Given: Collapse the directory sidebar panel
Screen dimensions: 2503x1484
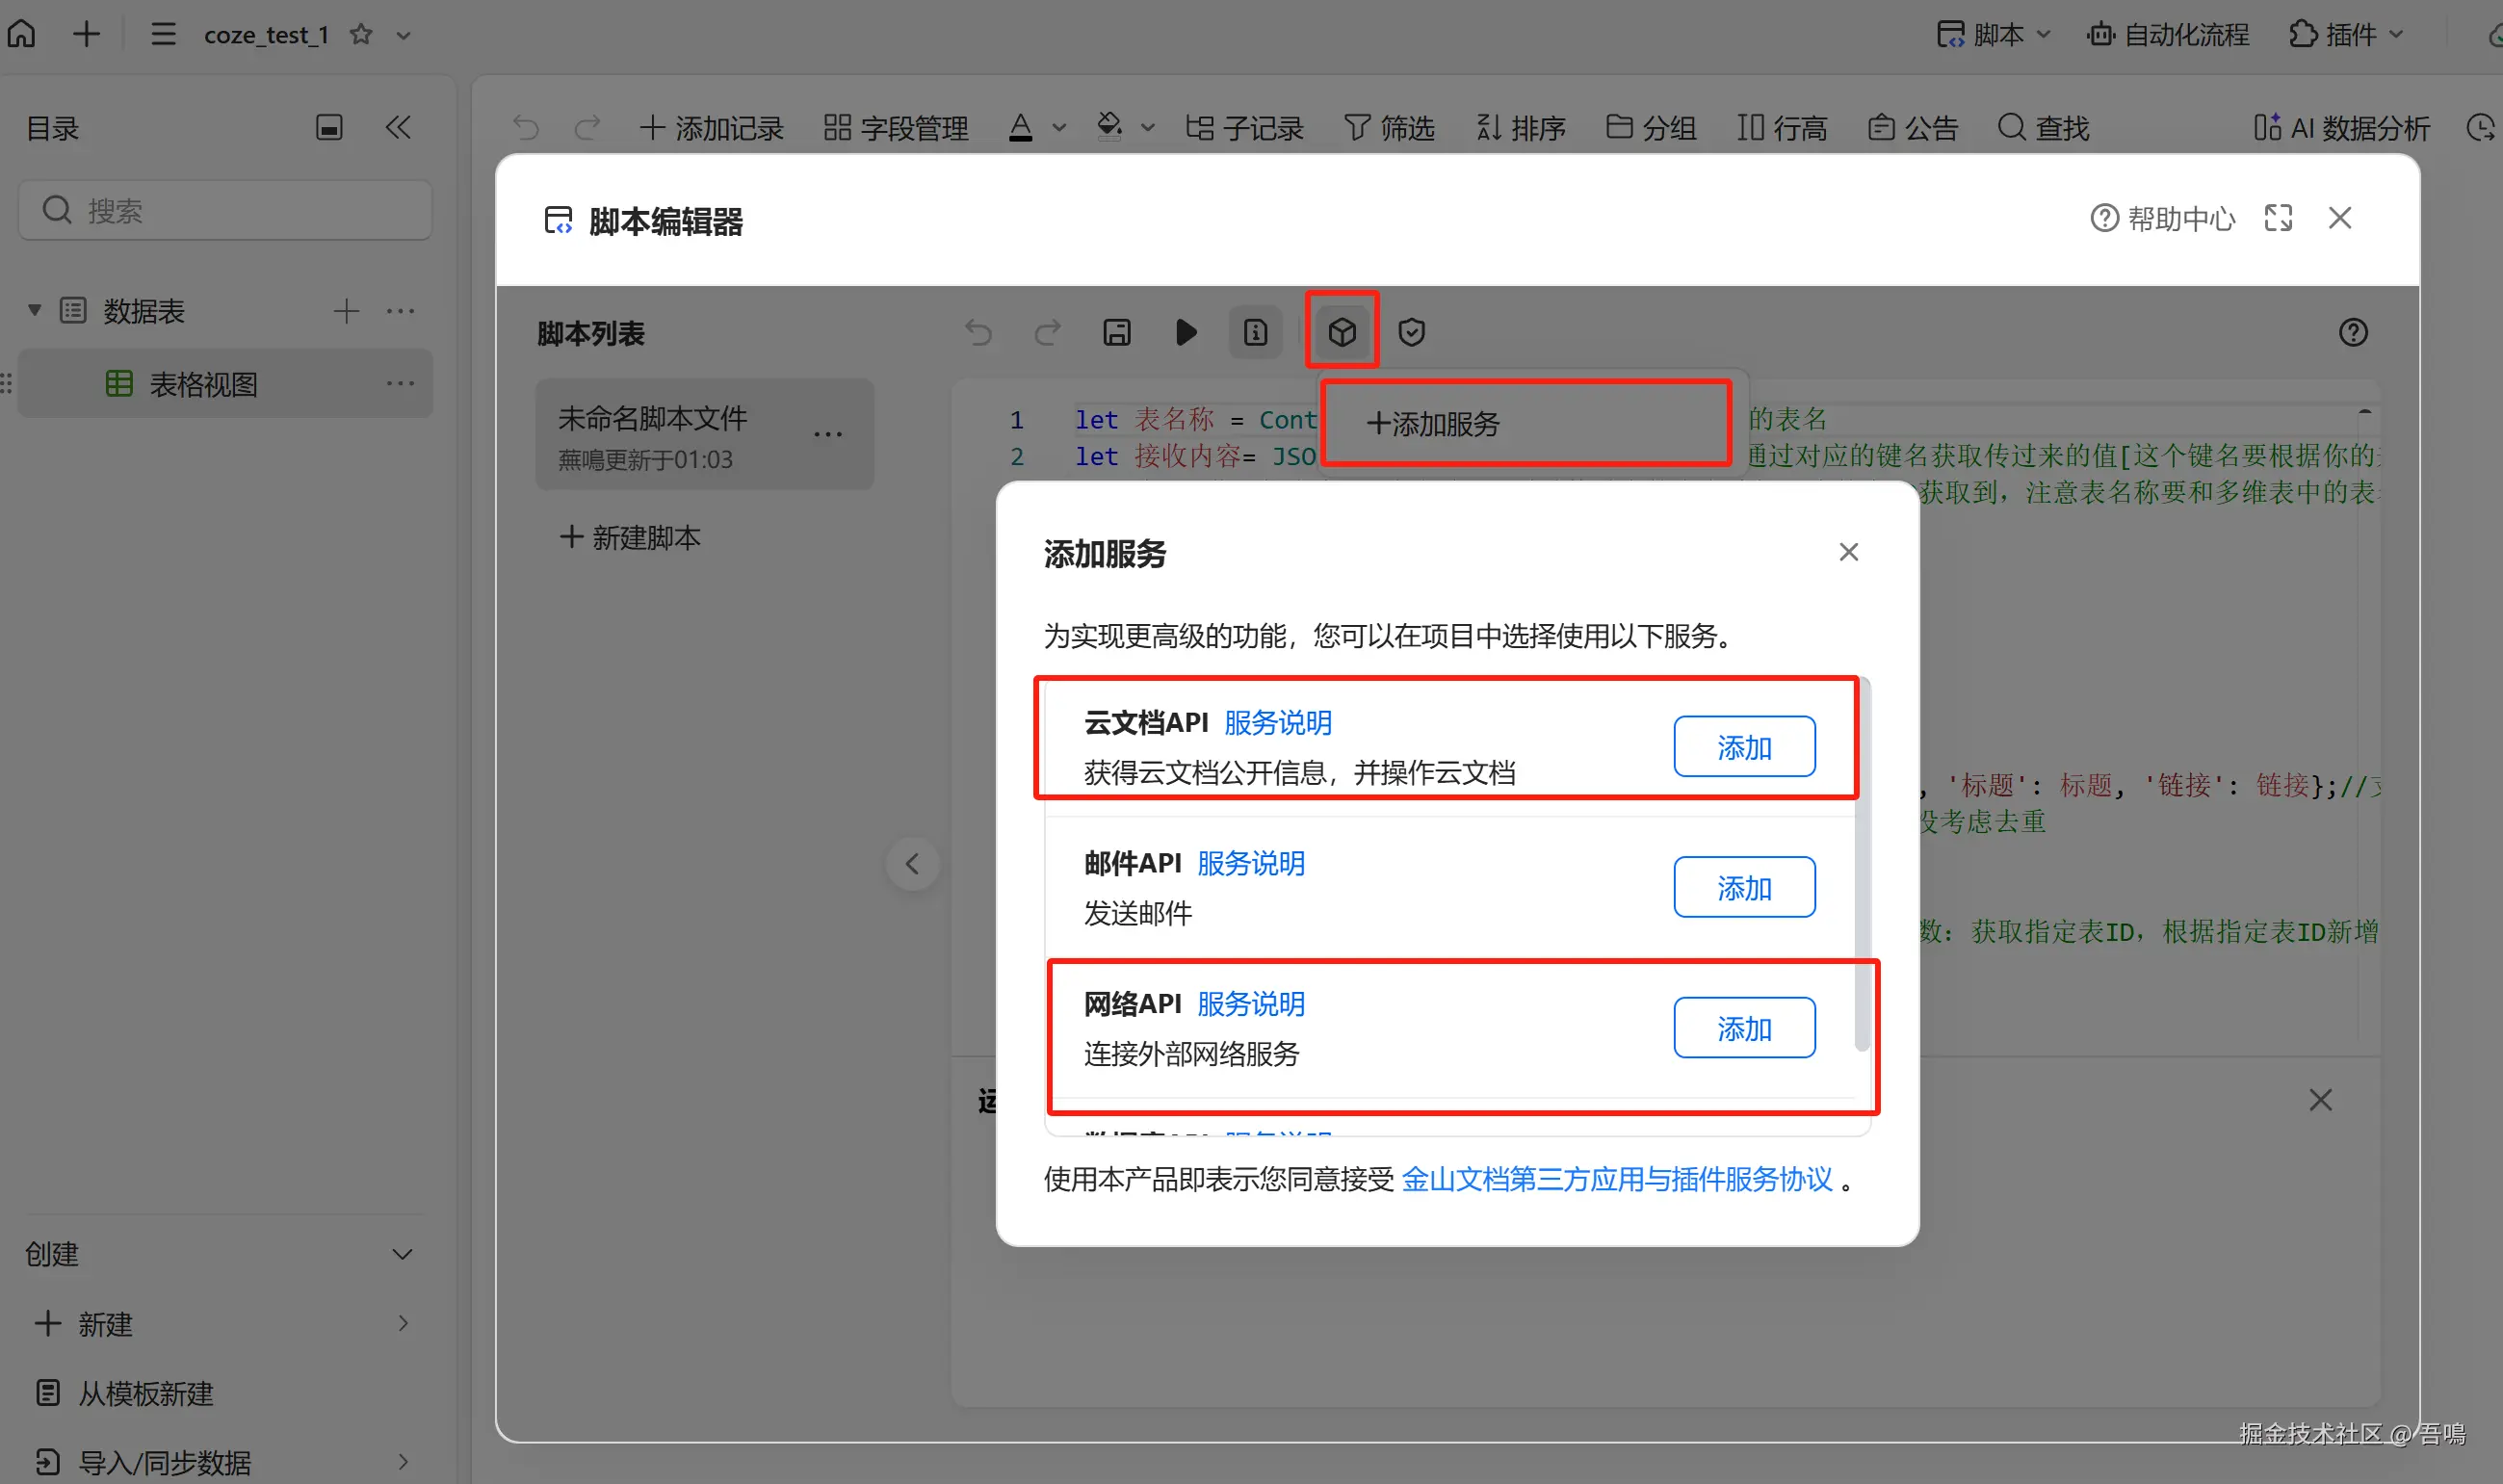Looking at the screenshot, I should pos(398,127).
